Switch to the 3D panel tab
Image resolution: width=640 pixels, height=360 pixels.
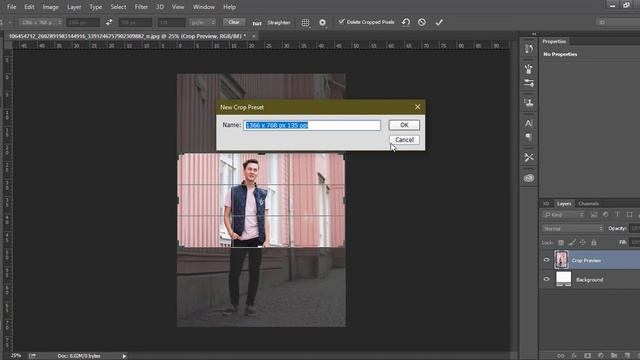coord(546,203)
